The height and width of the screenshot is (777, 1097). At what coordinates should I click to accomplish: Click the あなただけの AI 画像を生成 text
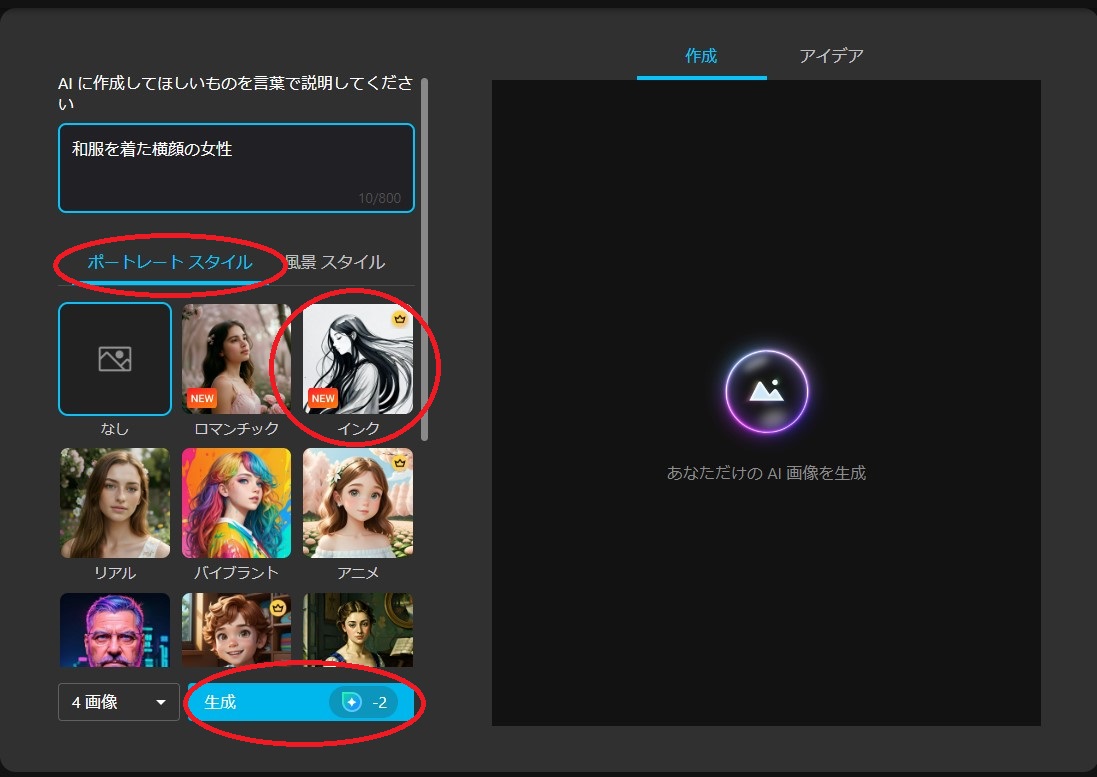pyautogui.click(x=766, y=473)
